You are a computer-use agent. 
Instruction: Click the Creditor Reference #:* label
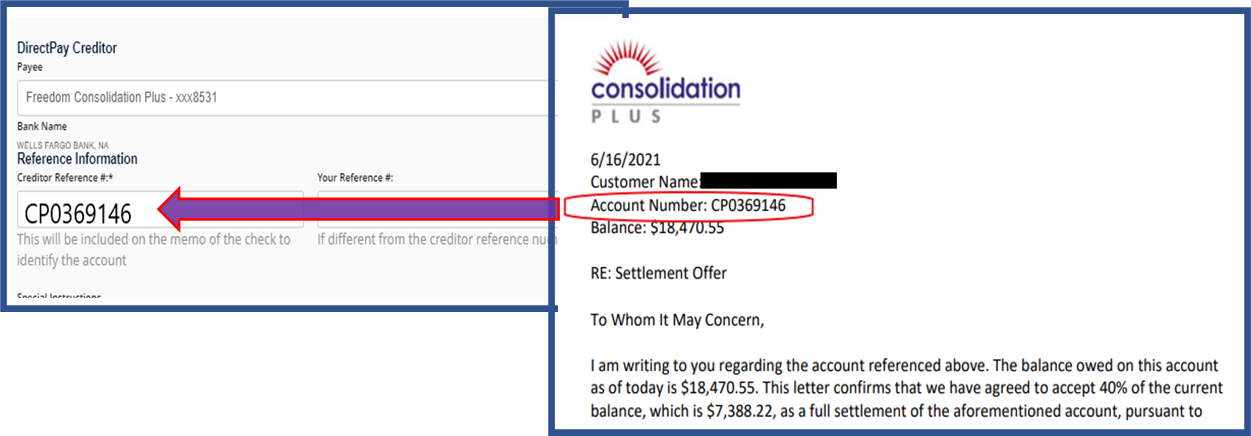point(61,178)
